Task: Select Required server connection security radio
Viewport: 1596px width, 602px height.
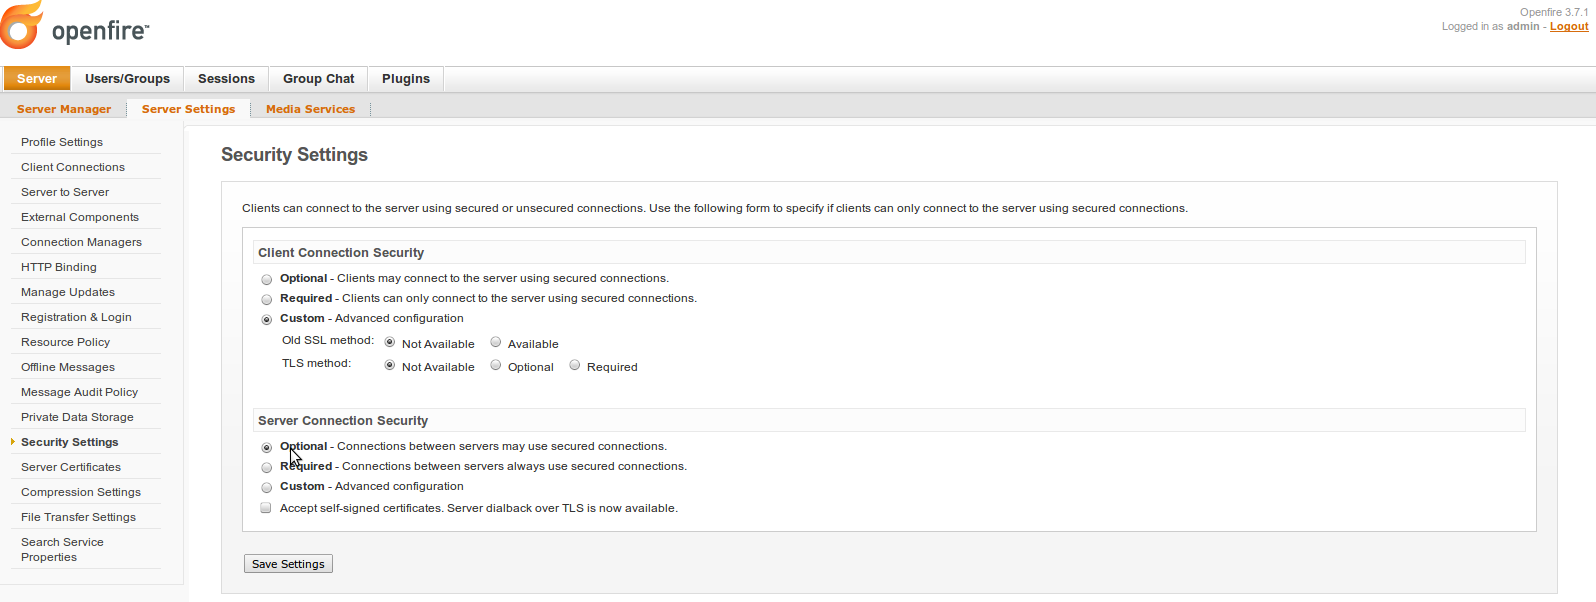Action: click(267, 468)
